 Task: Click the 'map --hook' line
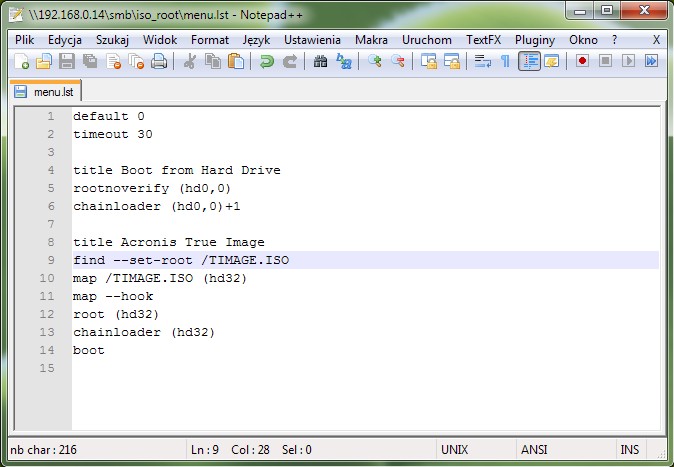click(x=113, y=296)
